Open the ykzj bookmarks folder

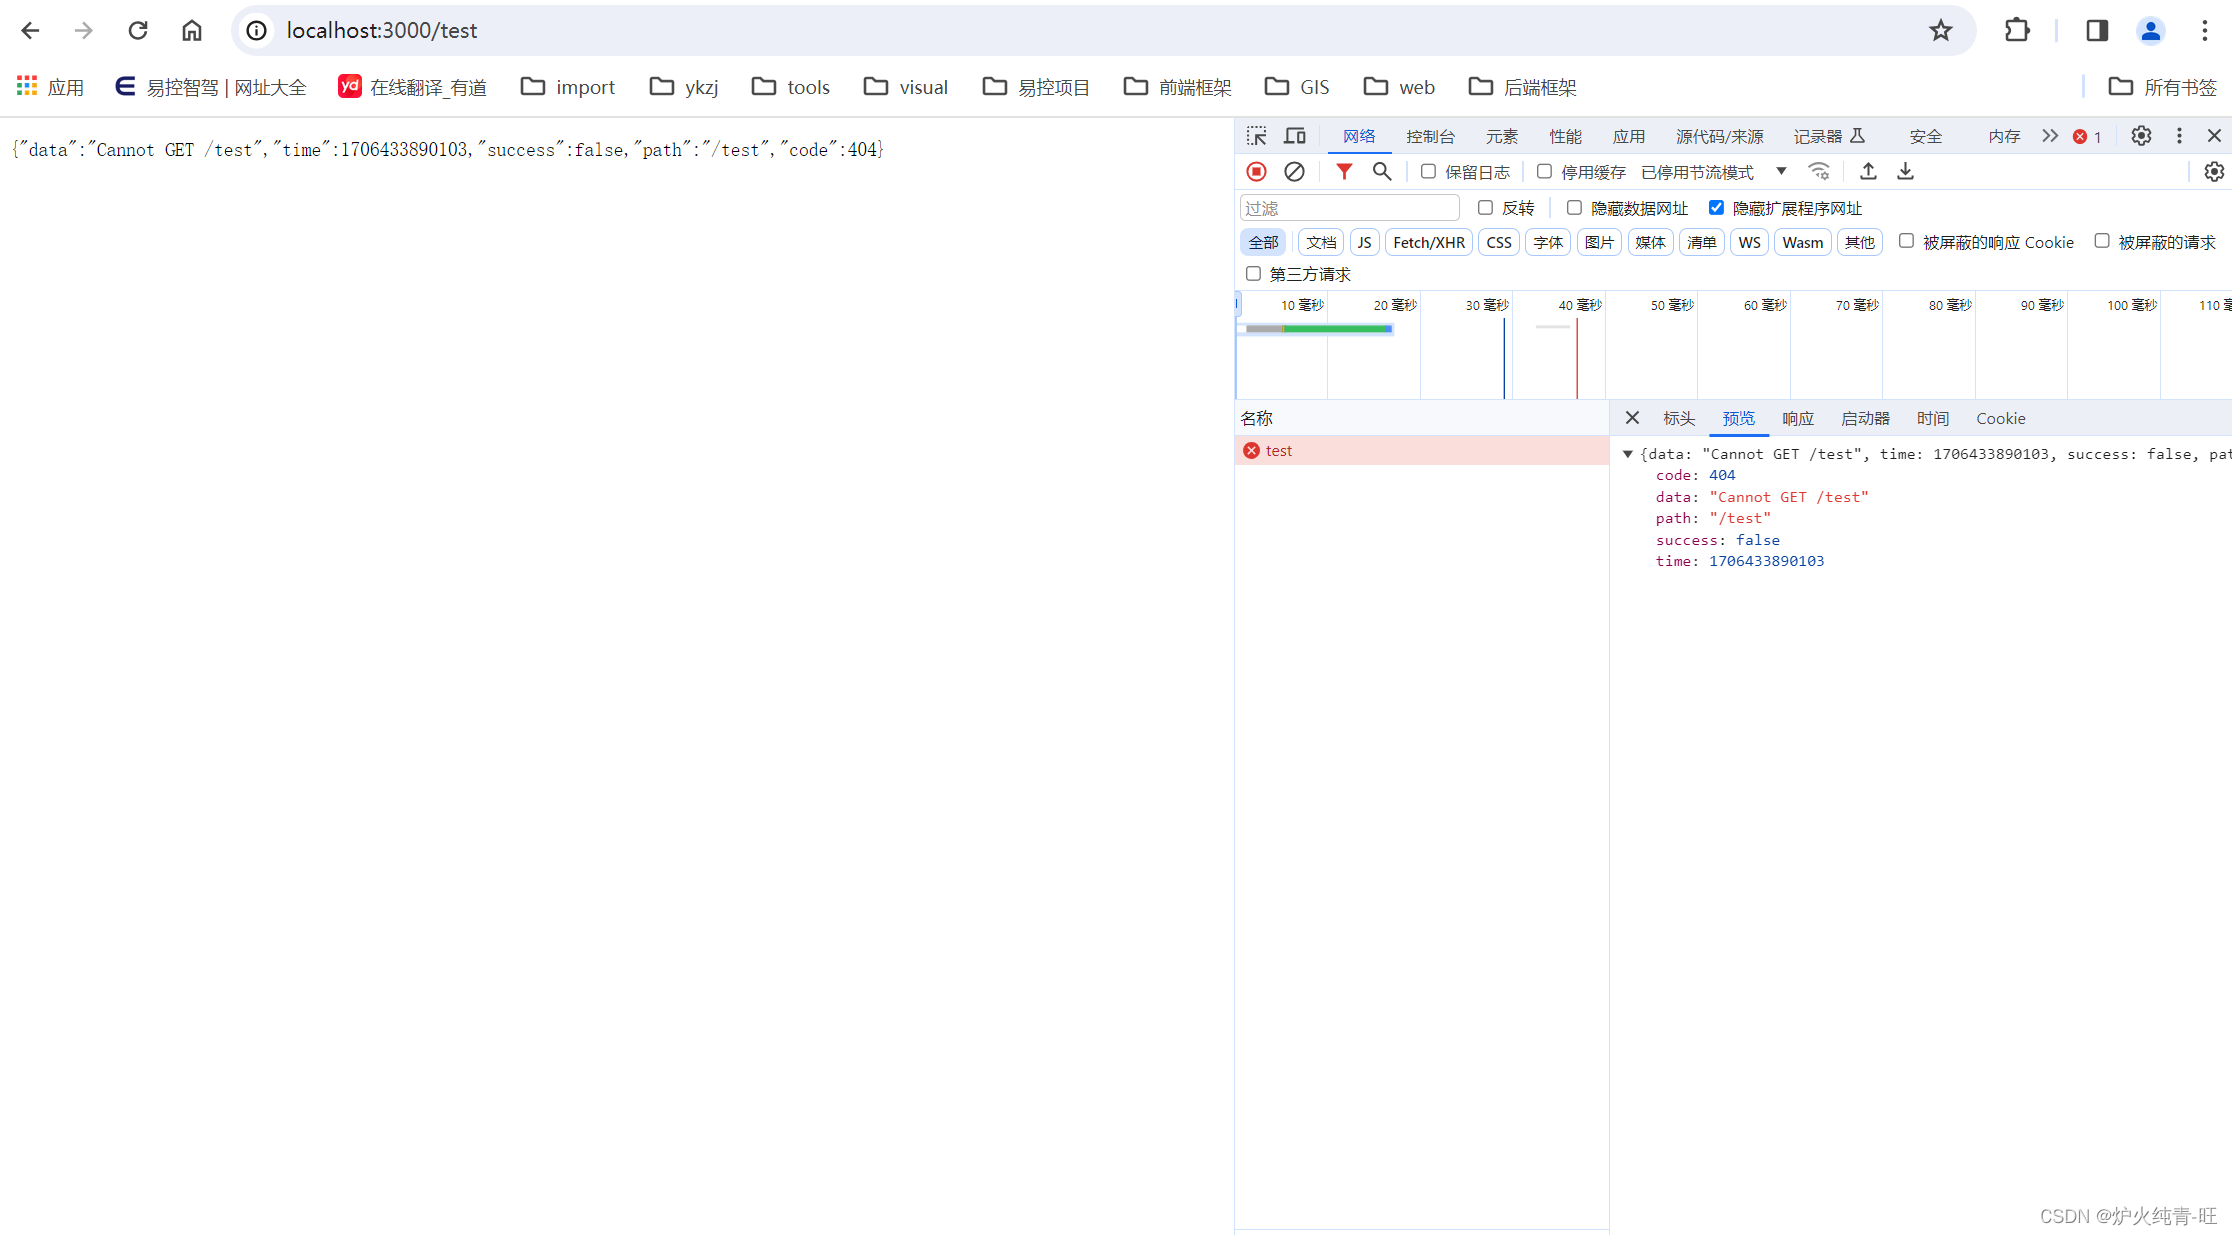pos(684,87)
